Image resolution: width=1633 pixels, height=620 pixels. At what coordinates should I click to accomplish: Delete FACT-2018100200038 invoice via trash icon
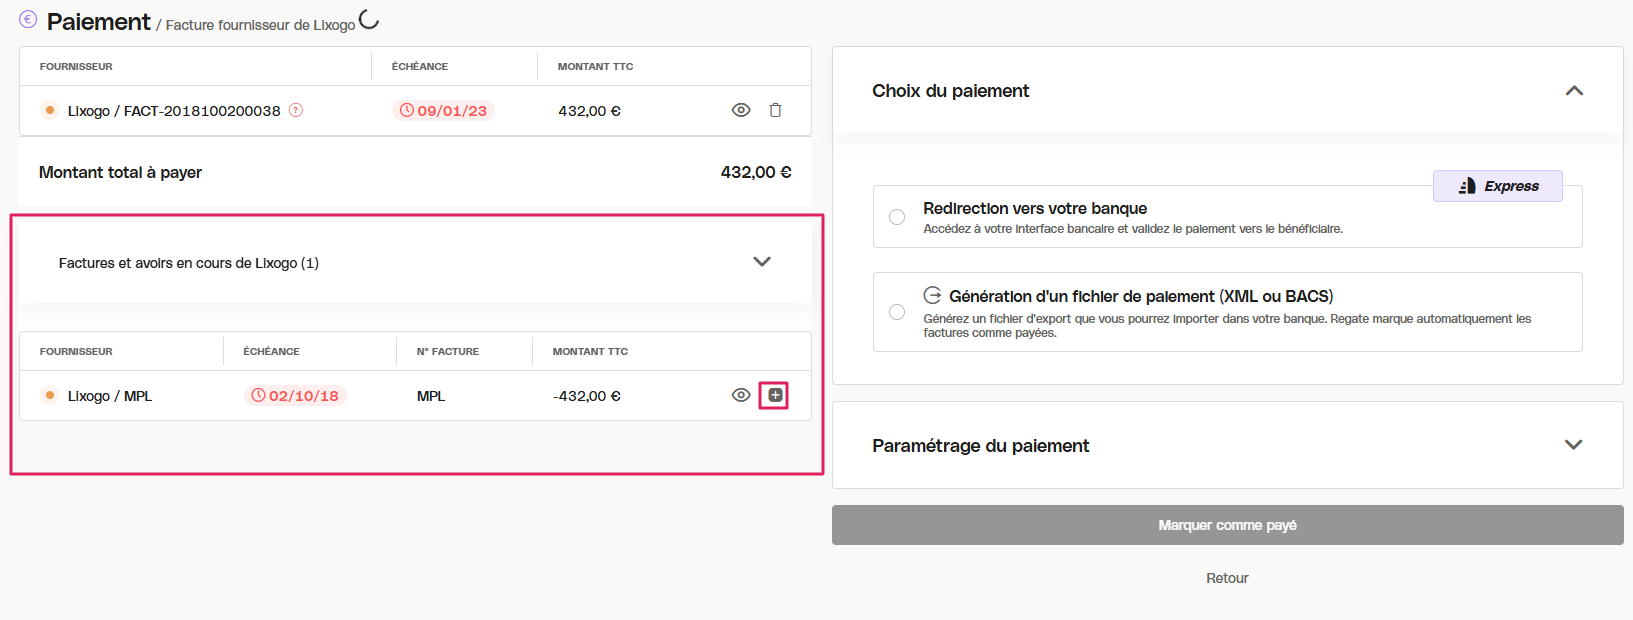[775, 110]
